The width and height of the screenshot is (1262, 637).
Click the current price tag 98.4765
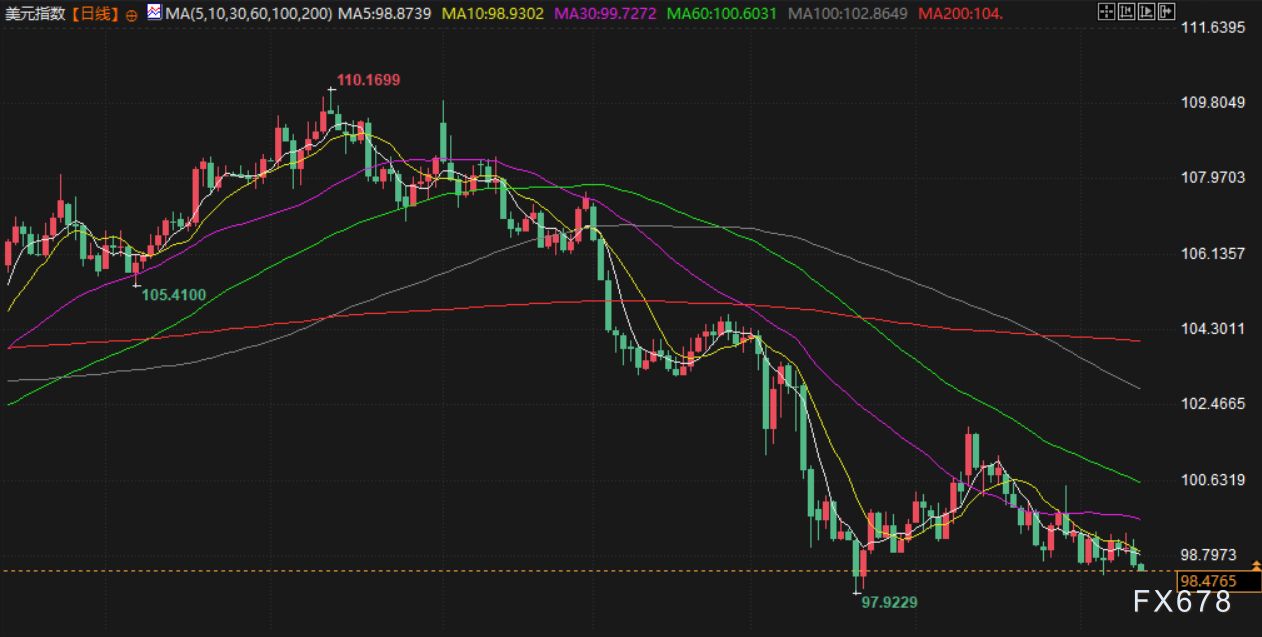click(1208, 580)
